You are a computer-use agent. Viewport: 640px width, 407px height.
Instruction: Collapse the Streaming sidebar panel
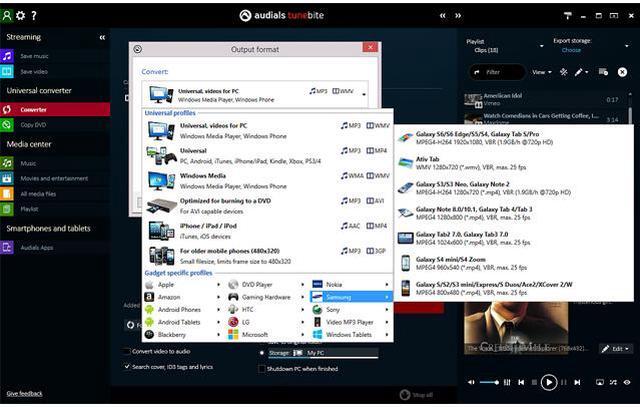(102, 38)
